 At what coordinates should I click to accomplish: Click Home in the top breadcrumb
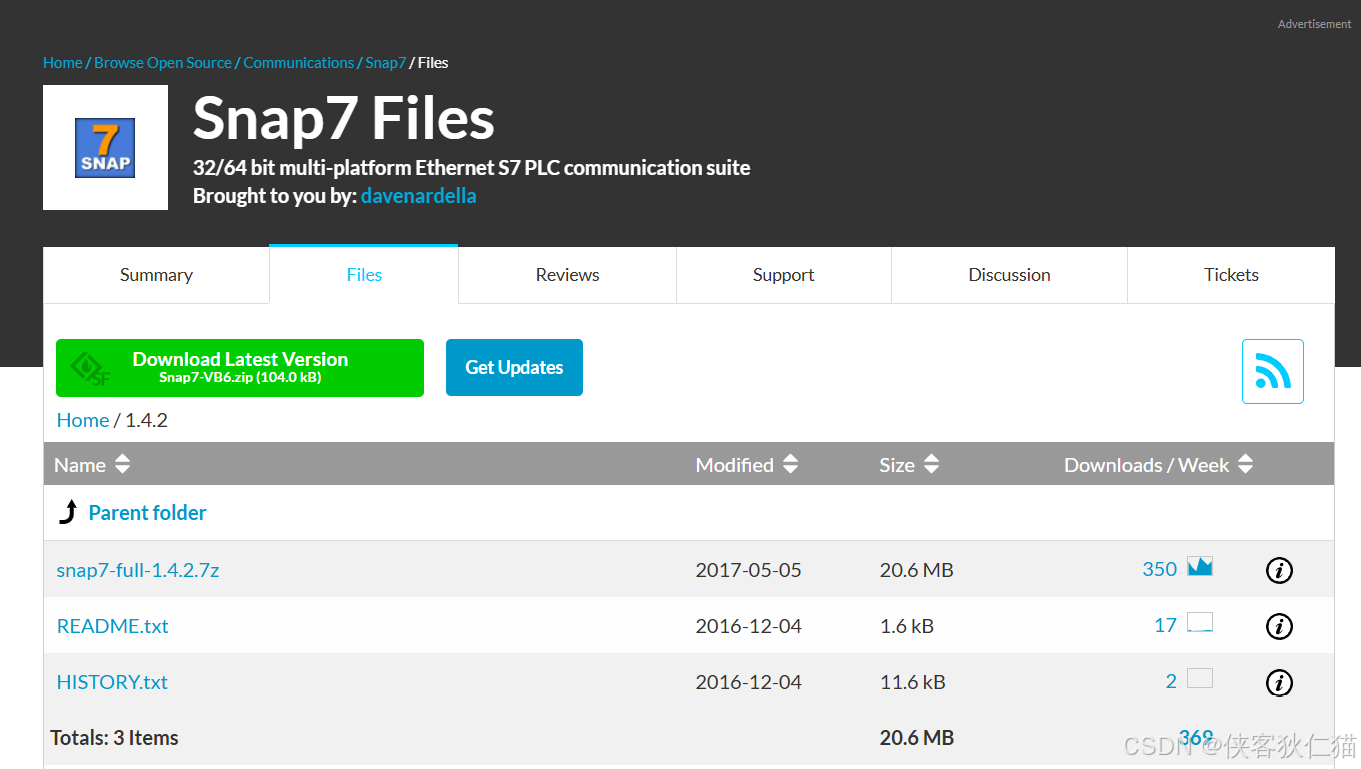pyautogui.click(x=62, y=62)
